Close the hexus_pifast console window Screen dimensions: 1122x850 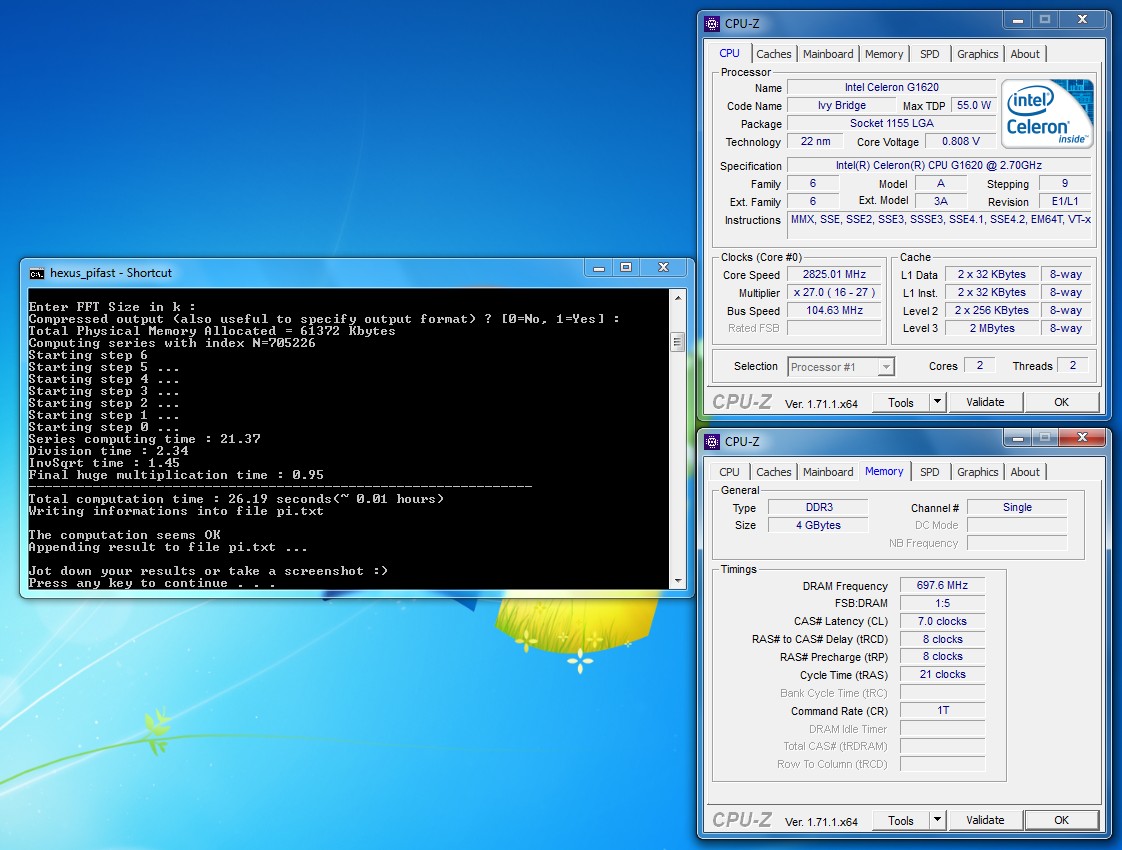(663, 268)
